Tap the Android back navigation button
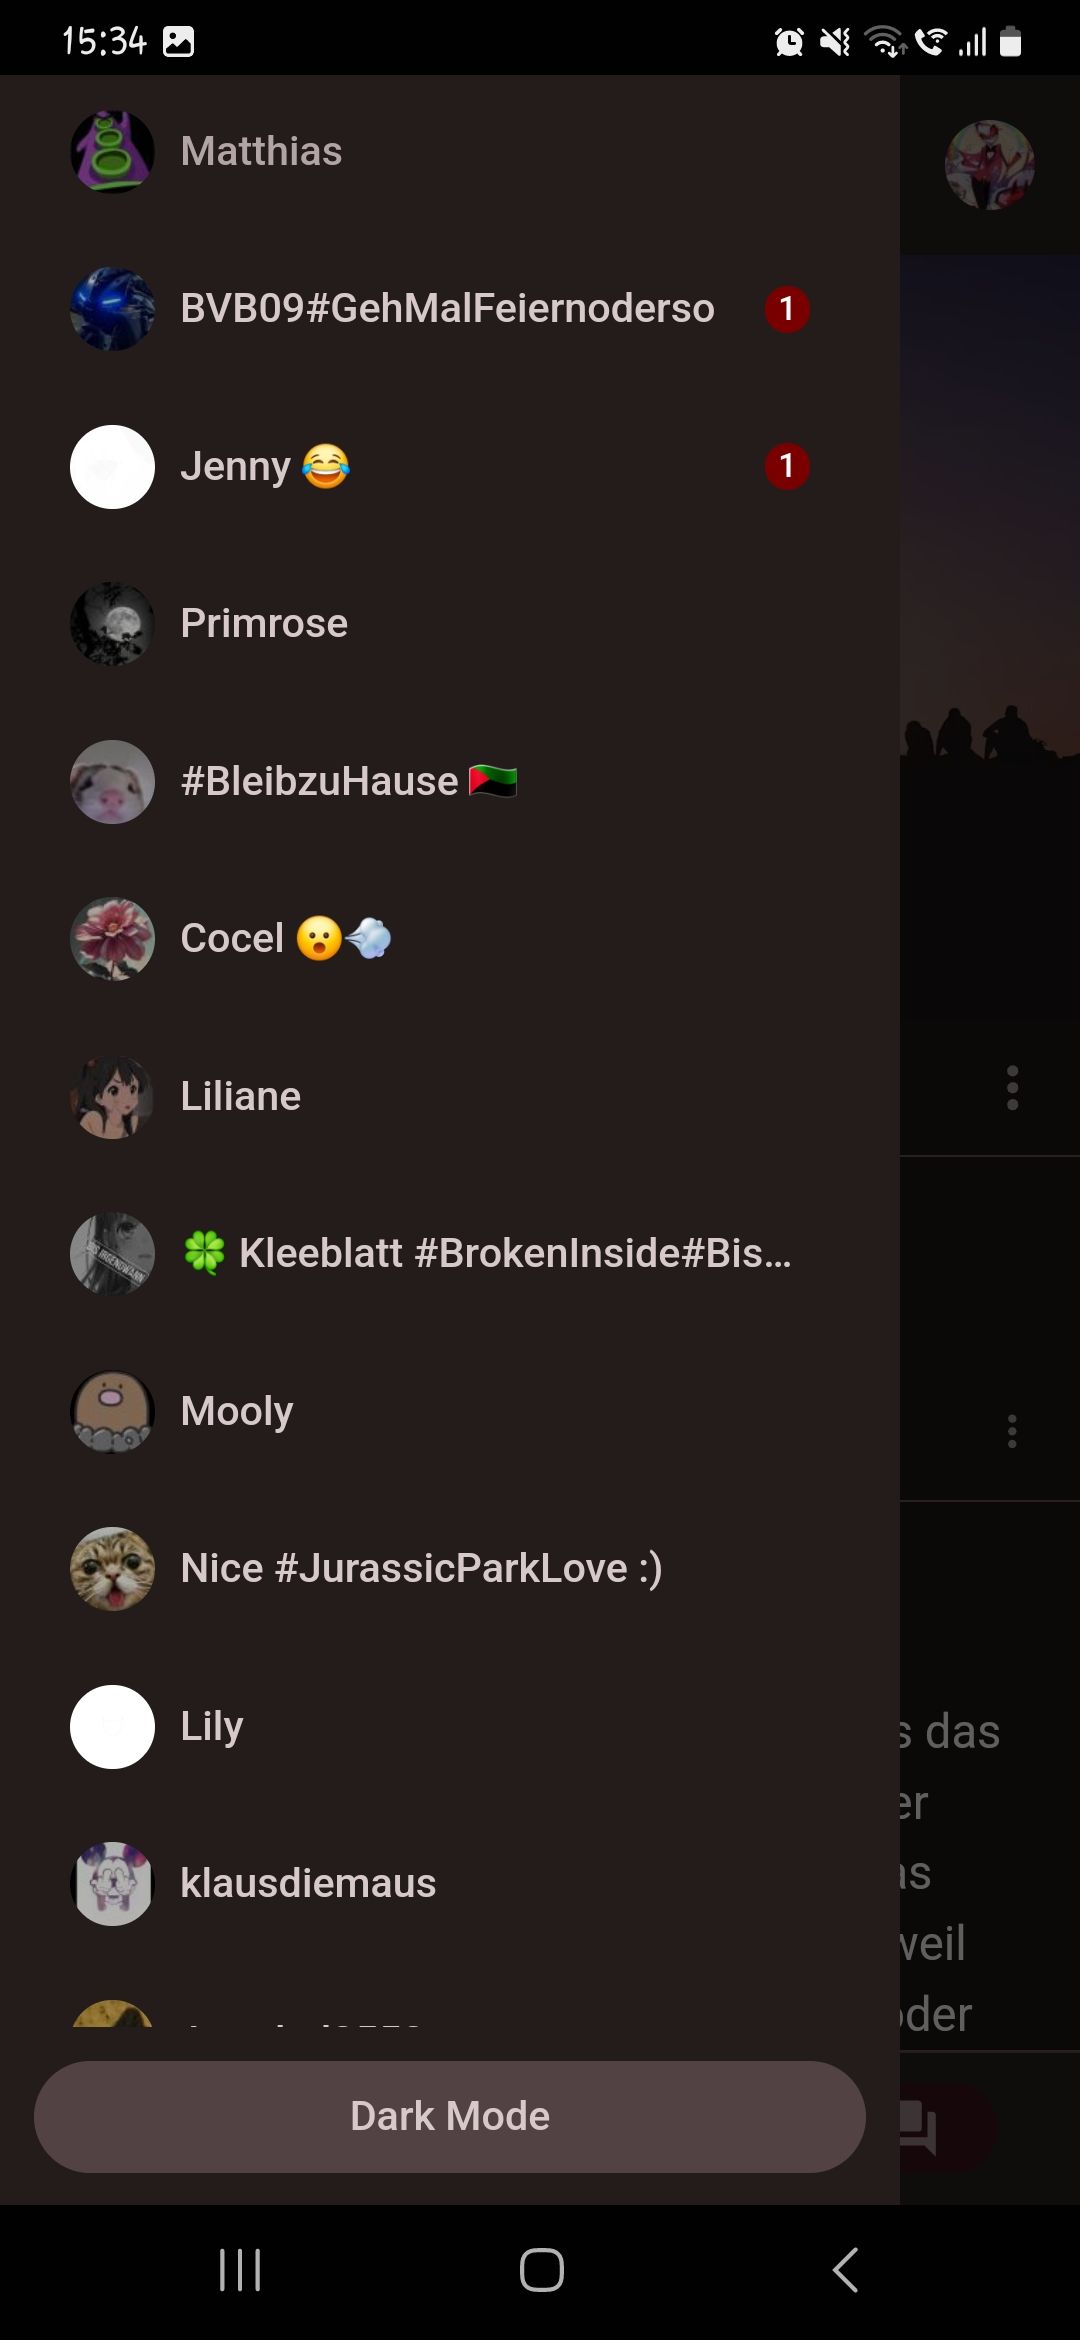 (846, 2269)
